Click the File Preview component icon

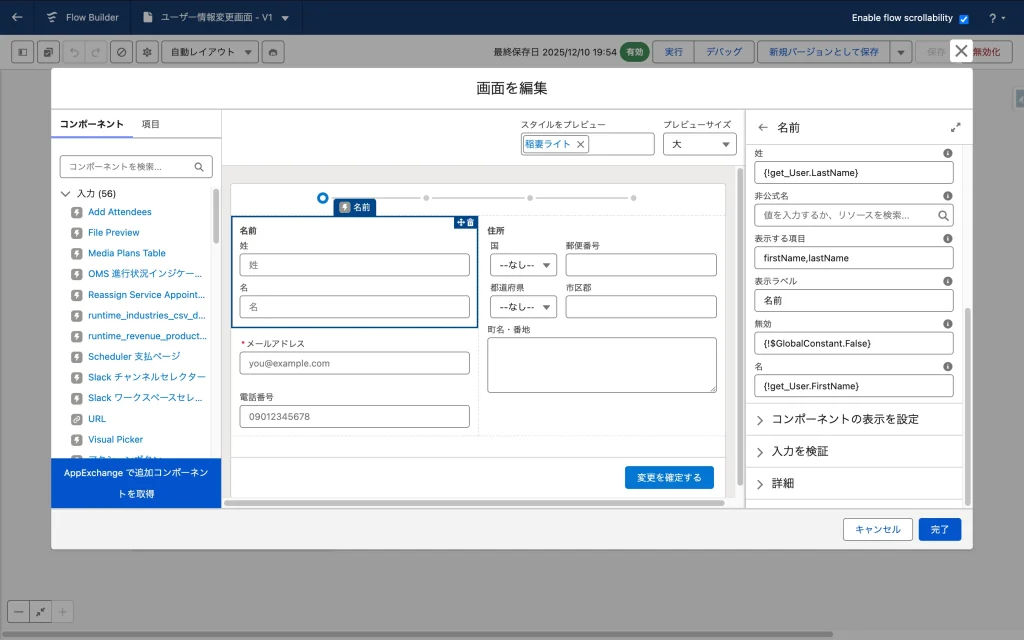77,233
